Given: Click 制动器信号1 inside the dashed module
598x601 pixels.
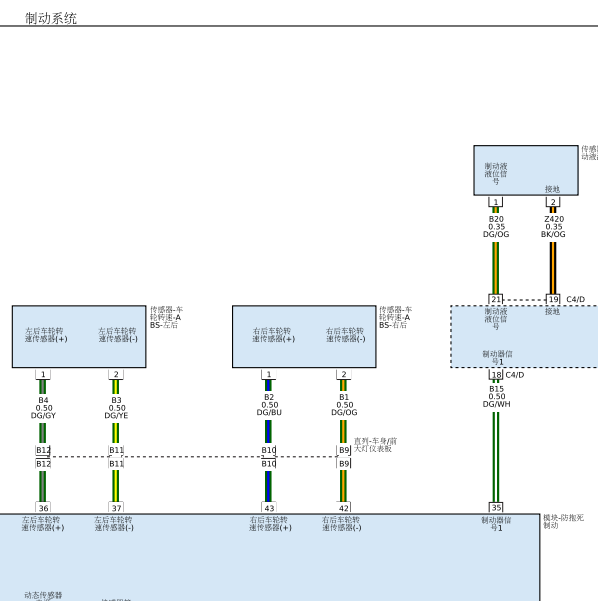Looking at the screenshot, I should pos(497,358).
